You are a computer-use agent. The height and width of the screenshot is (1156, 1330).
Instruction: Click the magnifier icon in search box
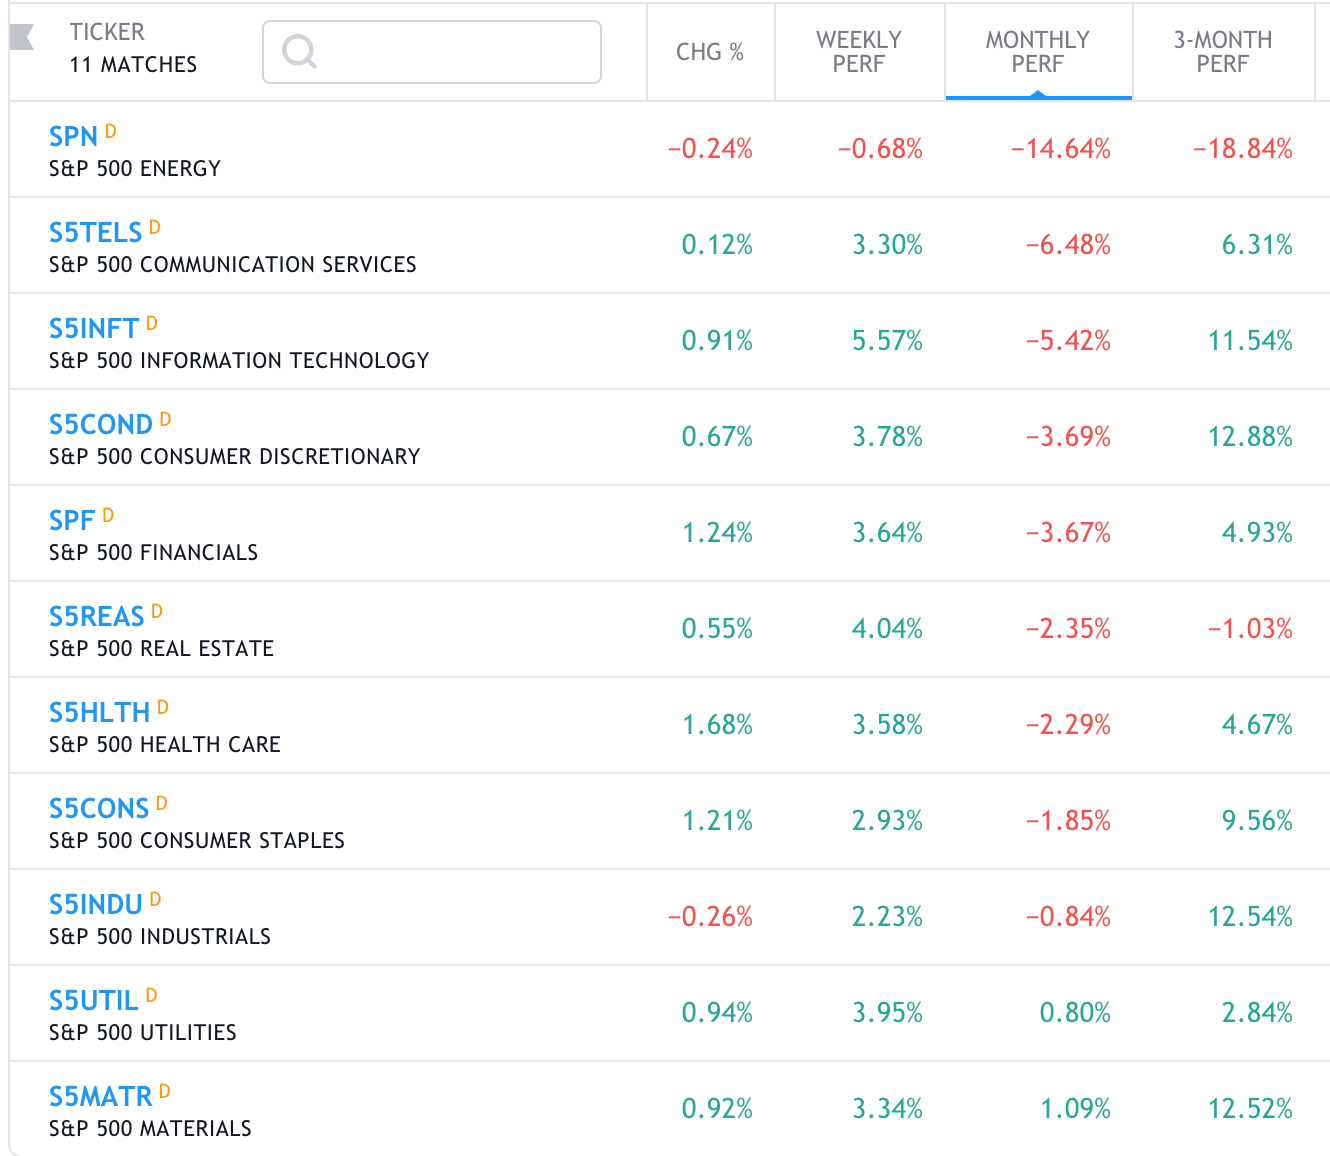[299, 51]
